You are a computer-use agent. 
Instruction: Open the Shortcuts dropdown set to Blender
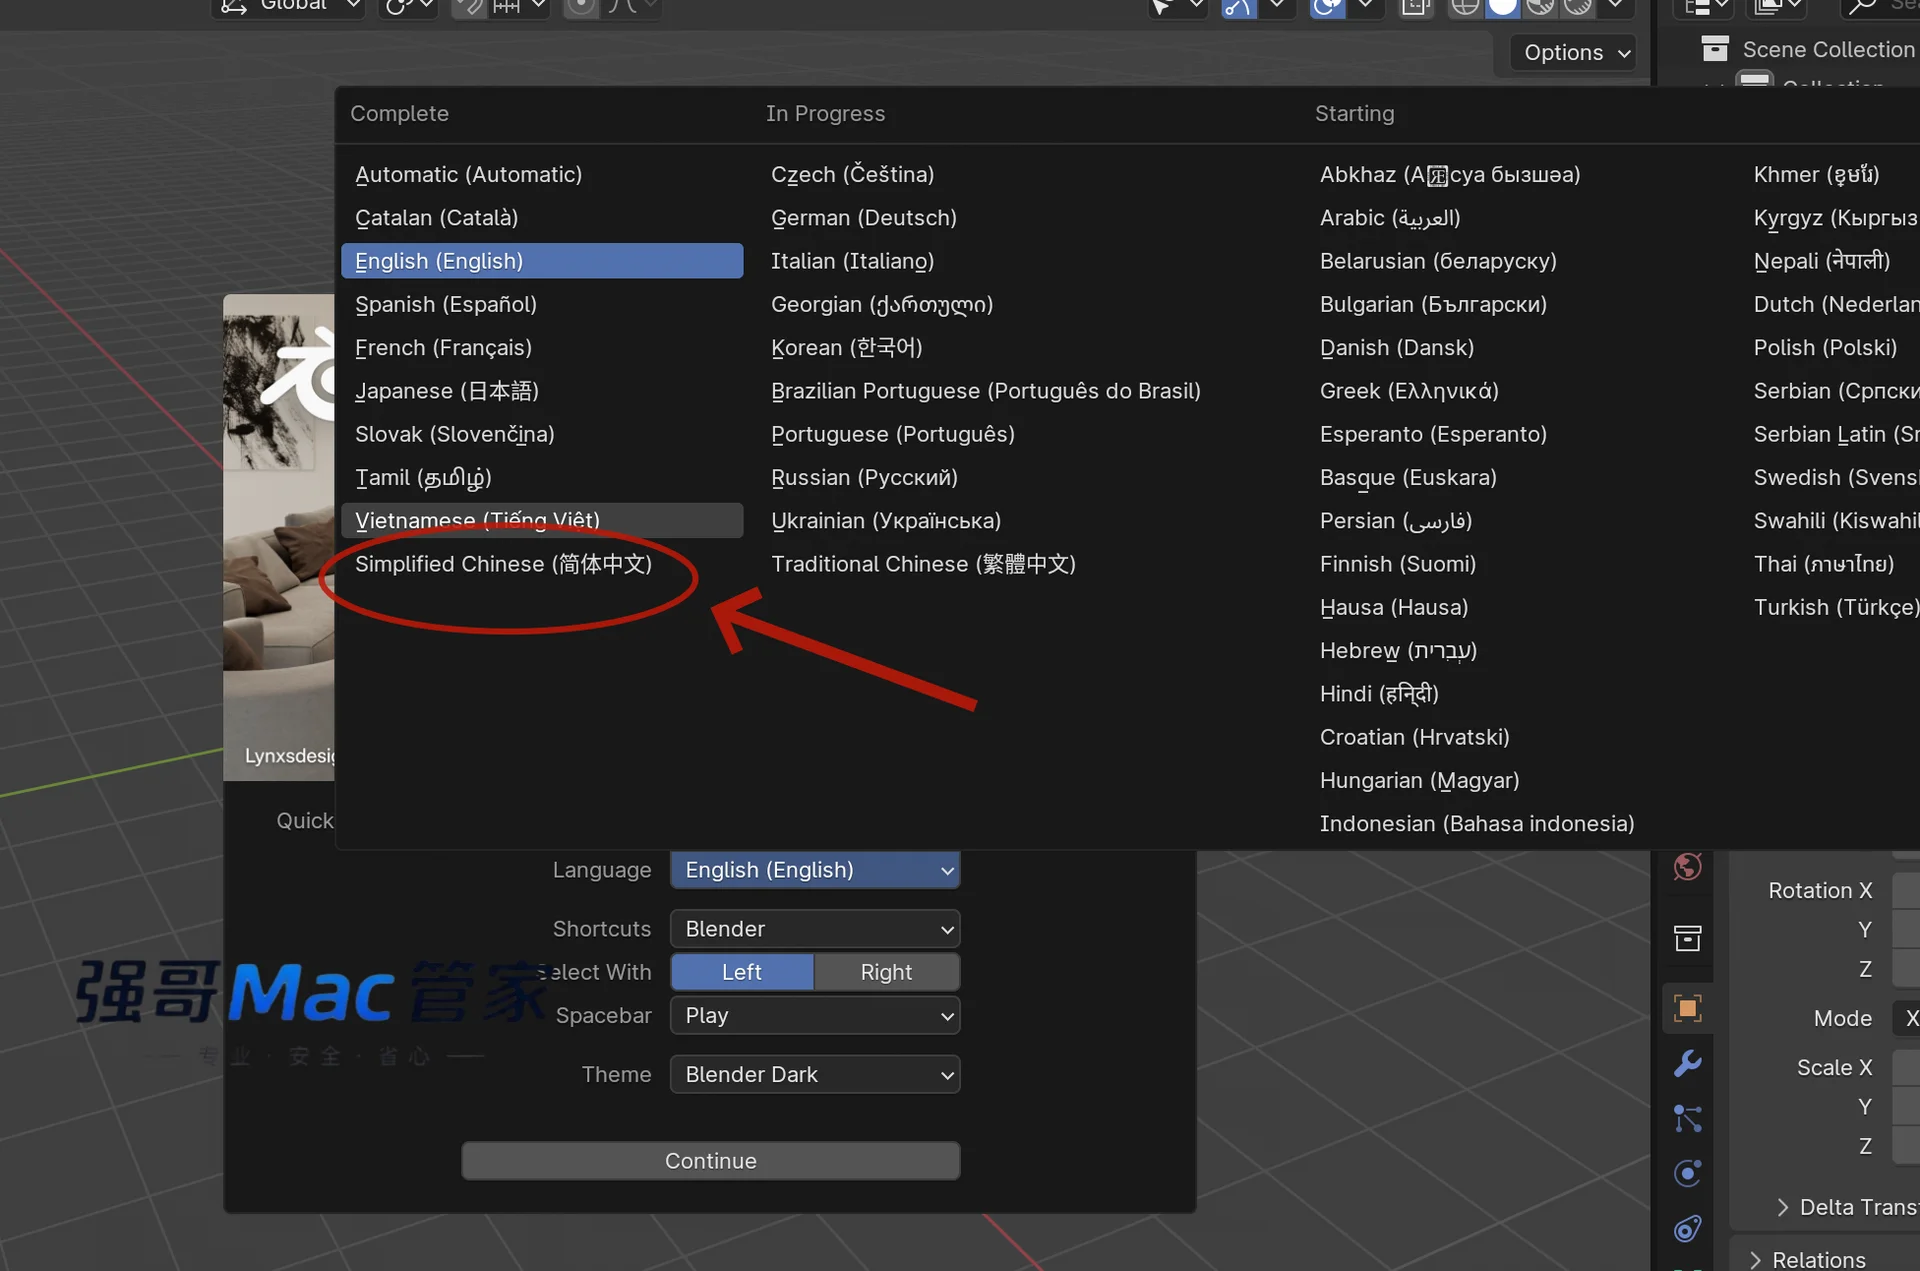point(815,929)
